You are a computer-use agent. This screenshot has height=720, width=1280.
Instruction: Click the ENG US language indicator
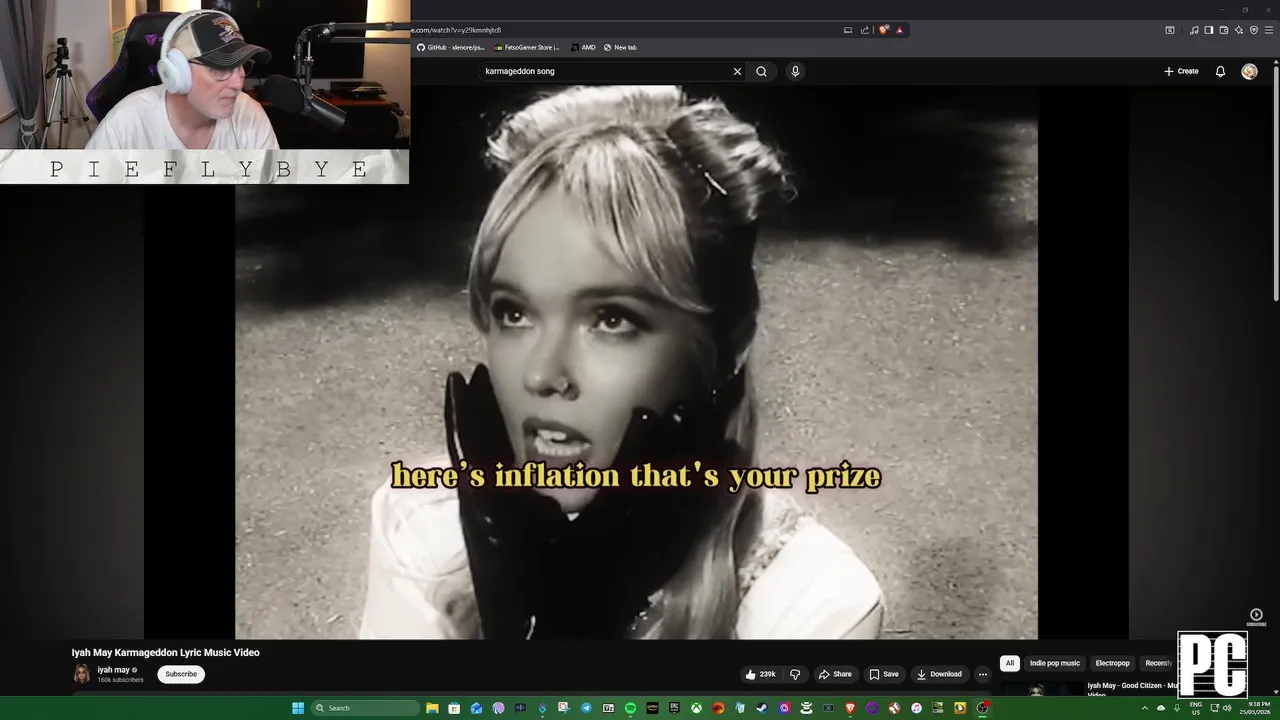1196,708
